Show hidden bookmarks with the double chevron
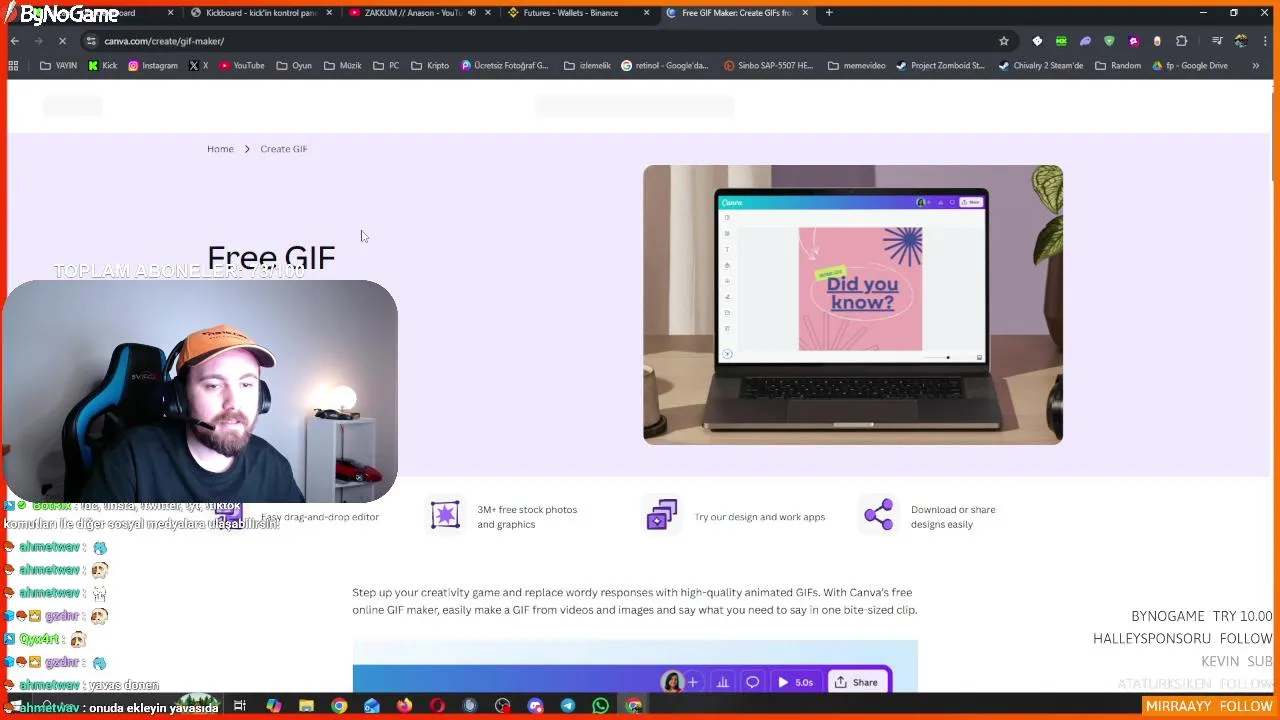Image resolution: width=1280 pixels, height=720 pixels. (1255, 66)
